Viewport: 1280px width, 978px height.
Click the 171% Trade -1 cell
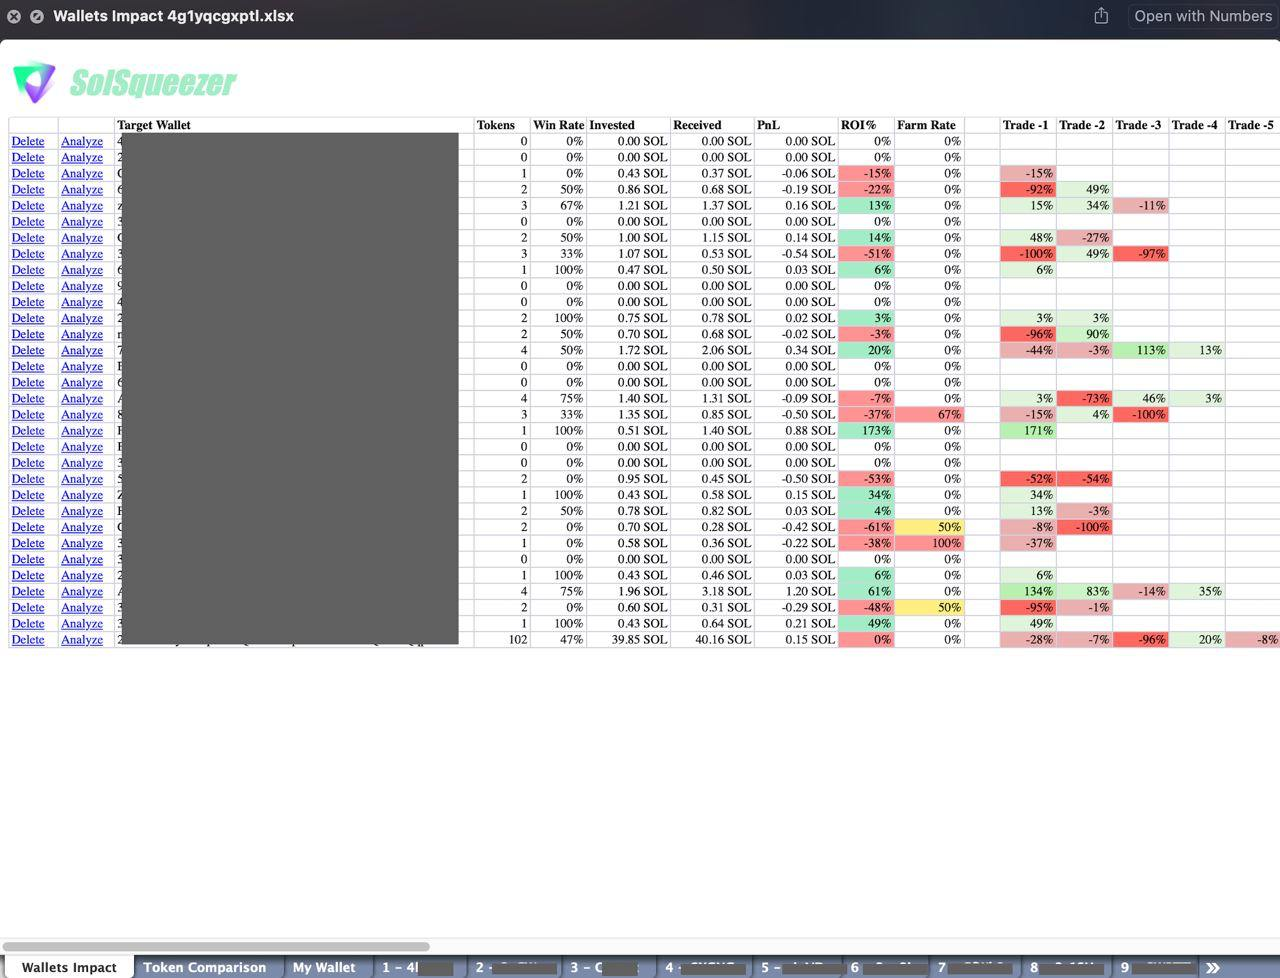1028,431
